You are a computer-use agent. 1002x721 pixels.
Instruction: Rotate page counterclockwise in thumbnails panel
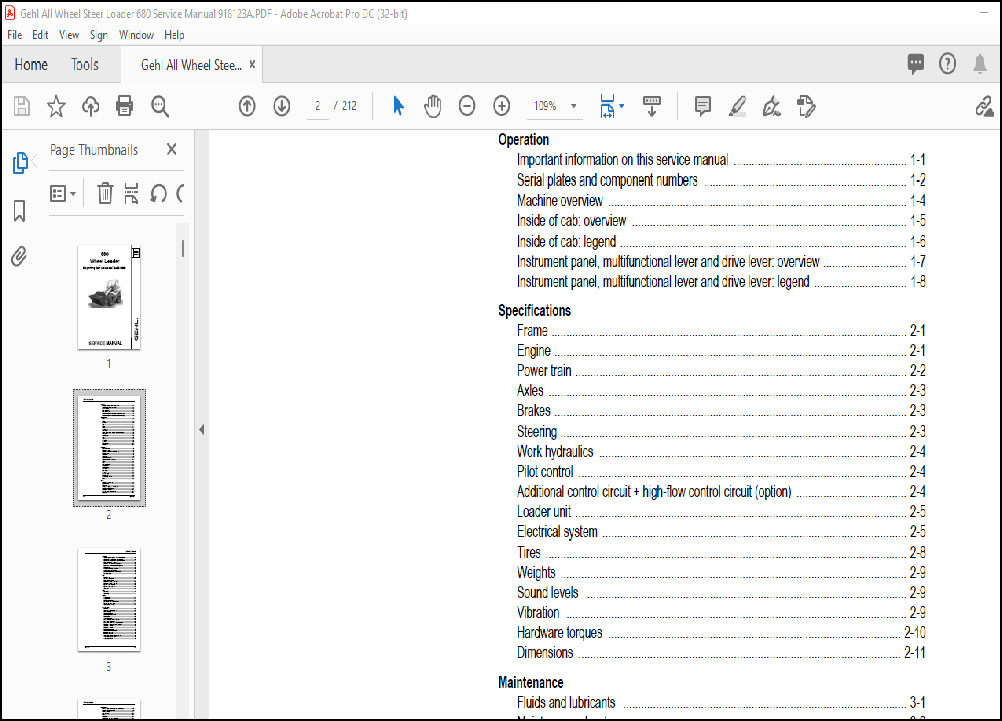pyautogui.click(x=158, y=193)
